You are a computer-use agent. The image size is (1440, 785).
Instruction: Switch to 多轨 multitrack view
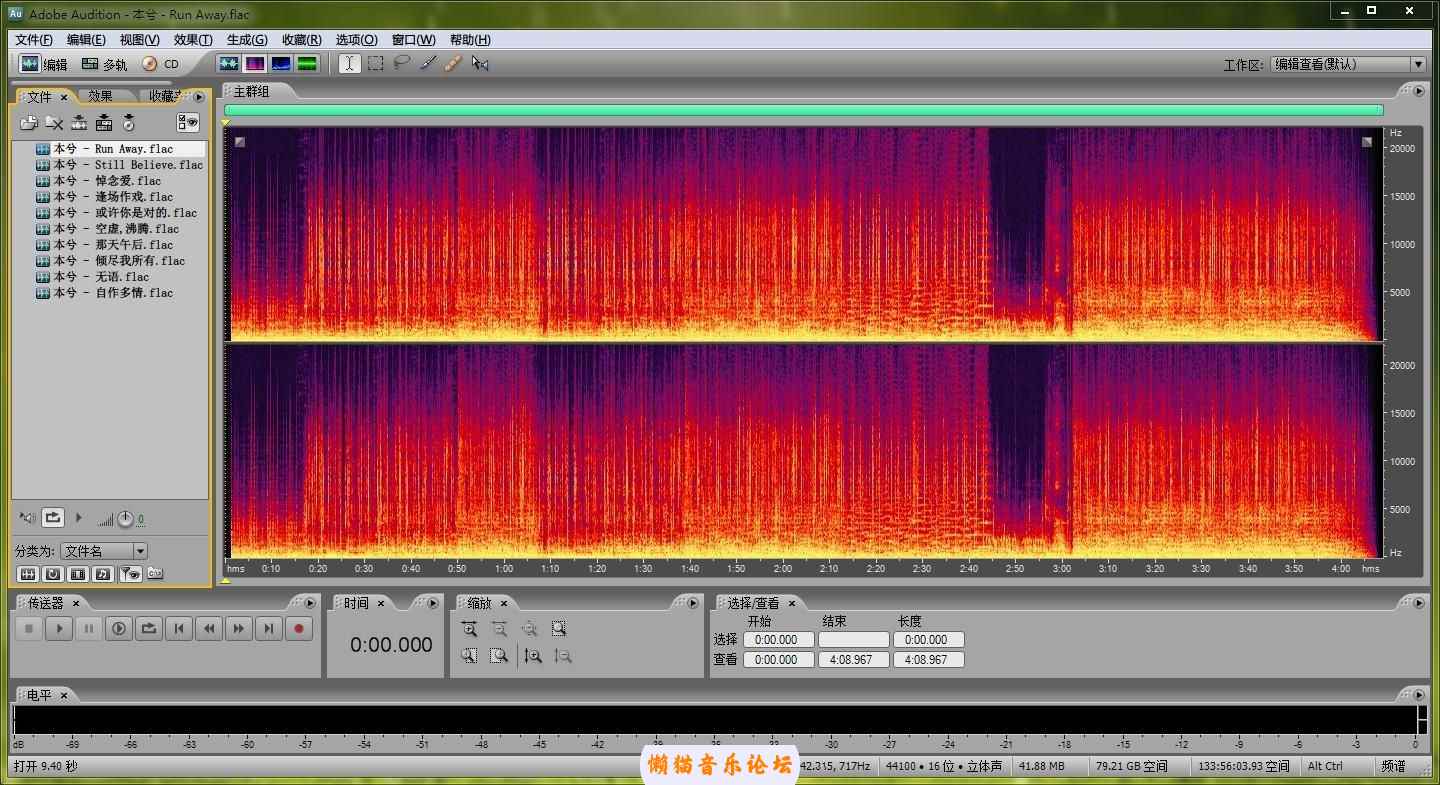(105, 64)
